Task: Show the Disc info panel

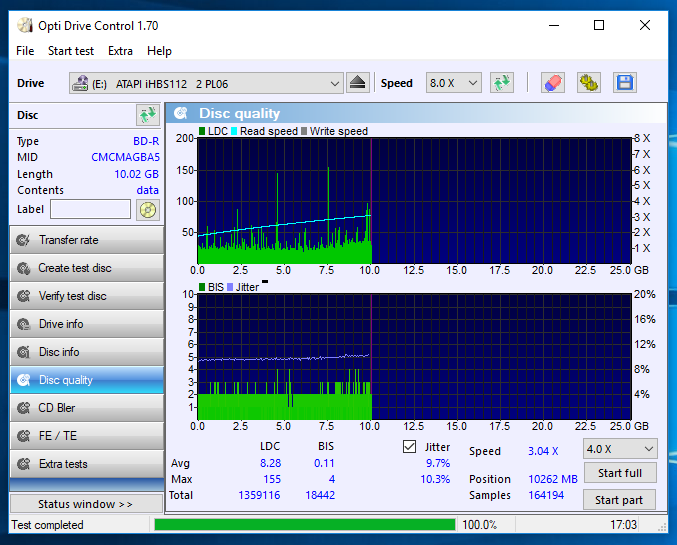Action: click(x=87, y=352)
